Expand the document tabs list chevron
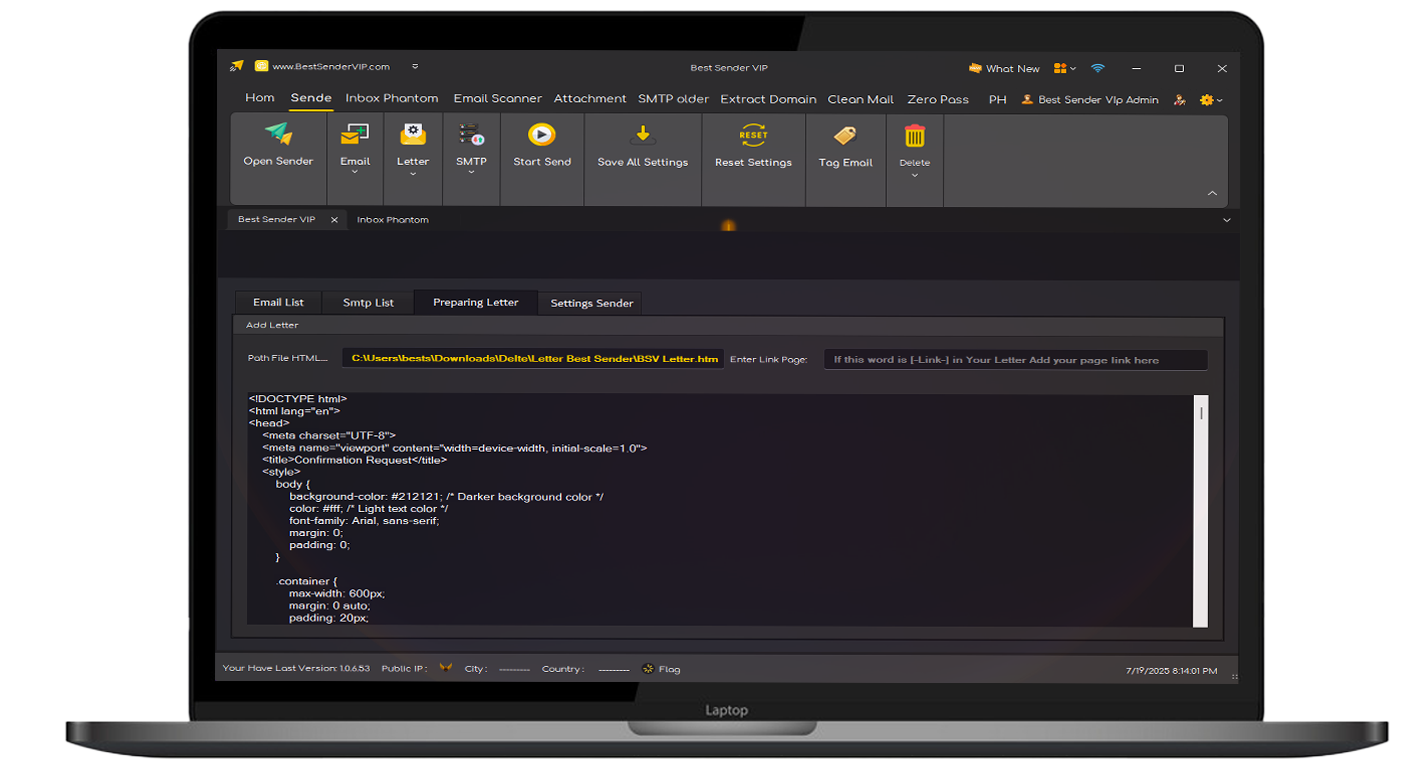Viewport: 1424px width, 780px height. tap(1227, 219)
